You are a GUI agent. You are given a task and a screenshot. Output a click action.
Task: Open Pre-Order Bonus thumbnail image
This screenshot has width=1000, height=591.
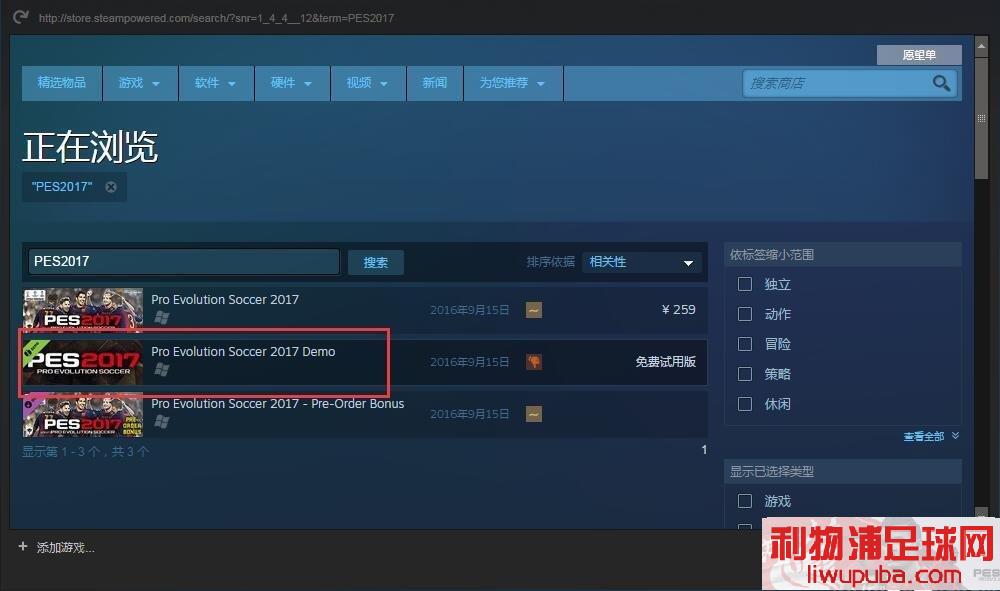(83, 414)
